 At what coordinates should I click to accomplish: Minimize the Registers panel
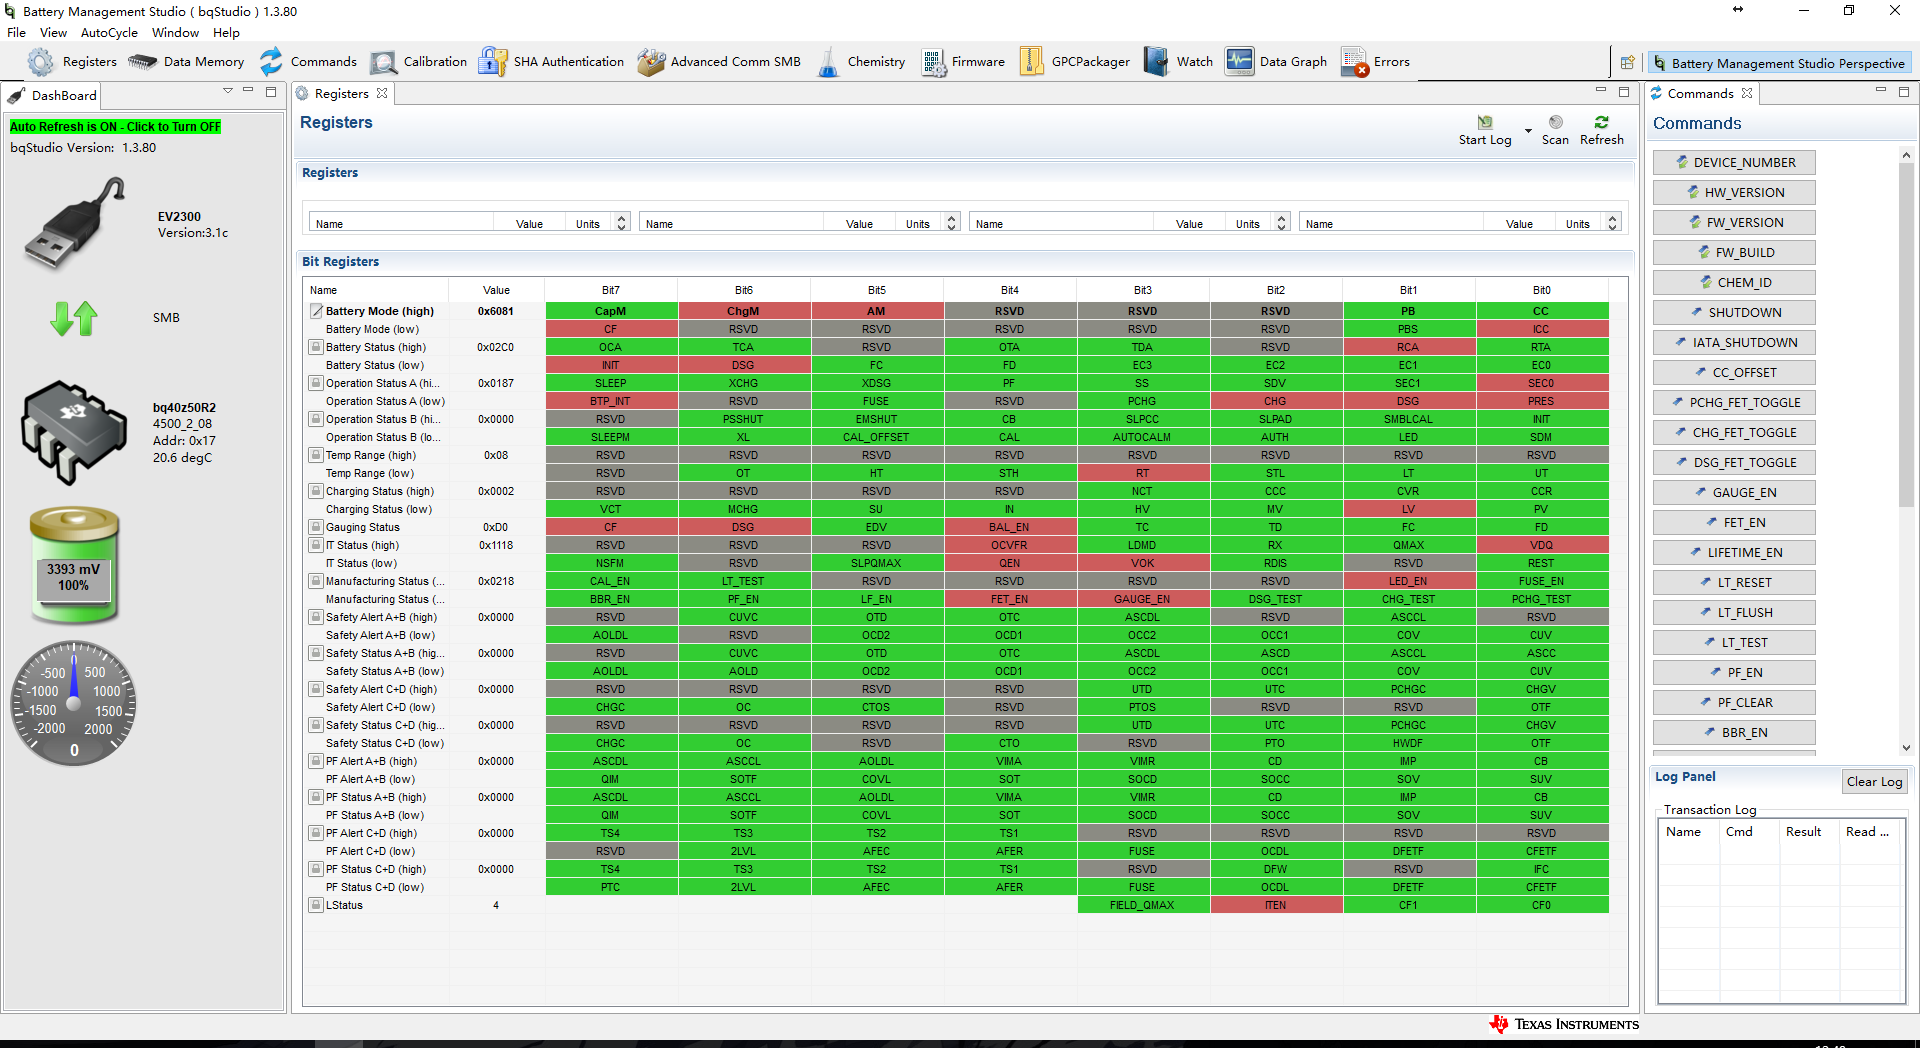click(1600, 91)
